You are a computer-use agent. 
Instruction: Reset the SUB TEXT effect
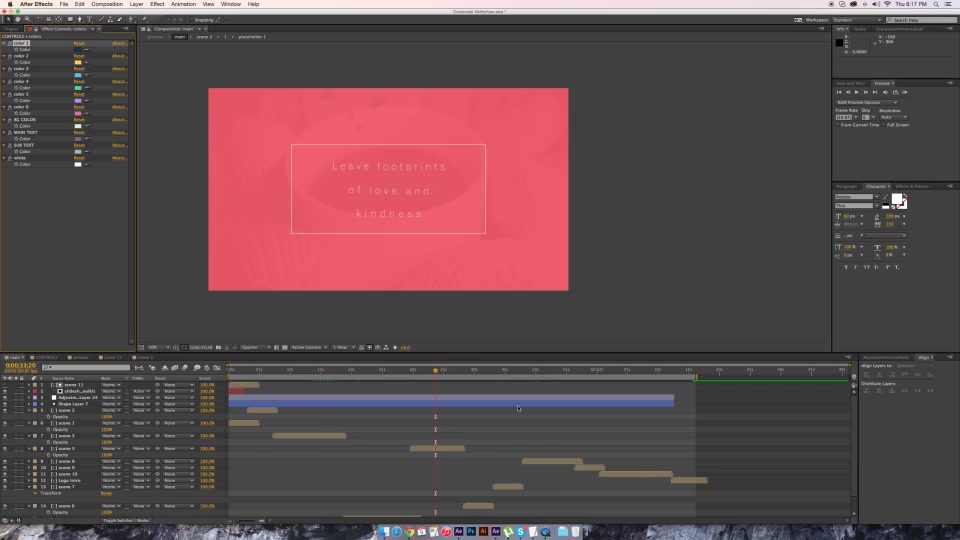pyautogui.click(x=79, y=145)
